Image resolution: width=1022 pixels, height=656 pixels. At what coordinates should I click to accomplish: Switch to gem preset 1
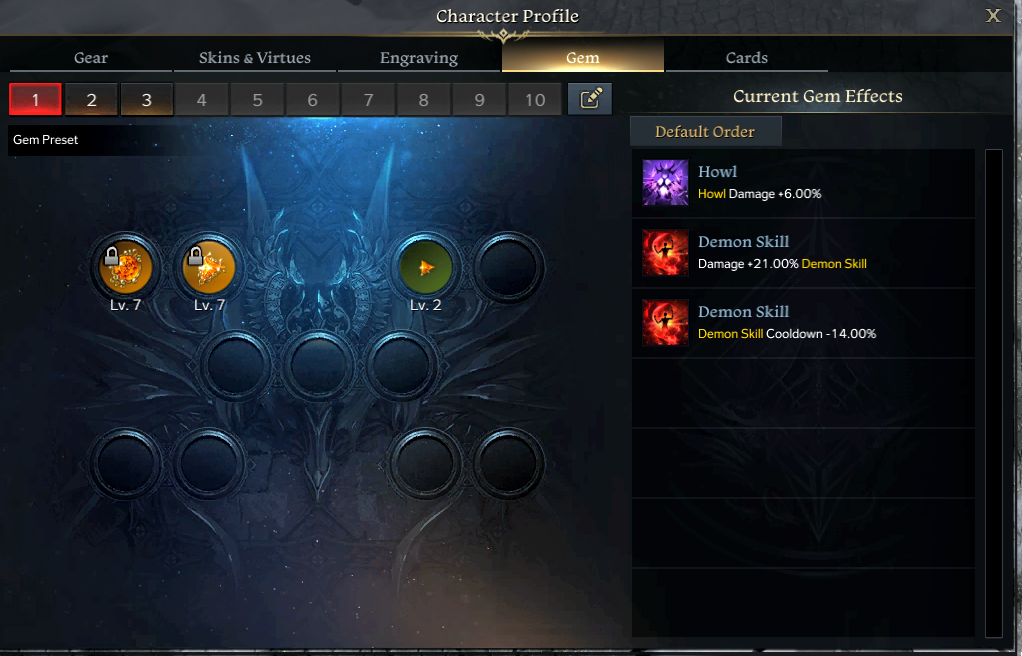[x=35, y=99]
